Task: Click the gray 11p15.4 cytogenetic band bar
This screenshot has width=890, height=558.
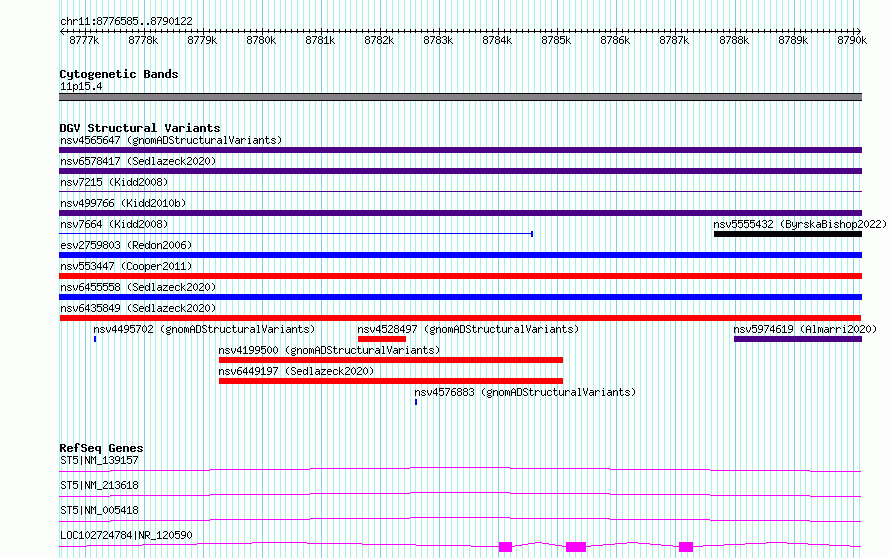Action: [460, 97]
